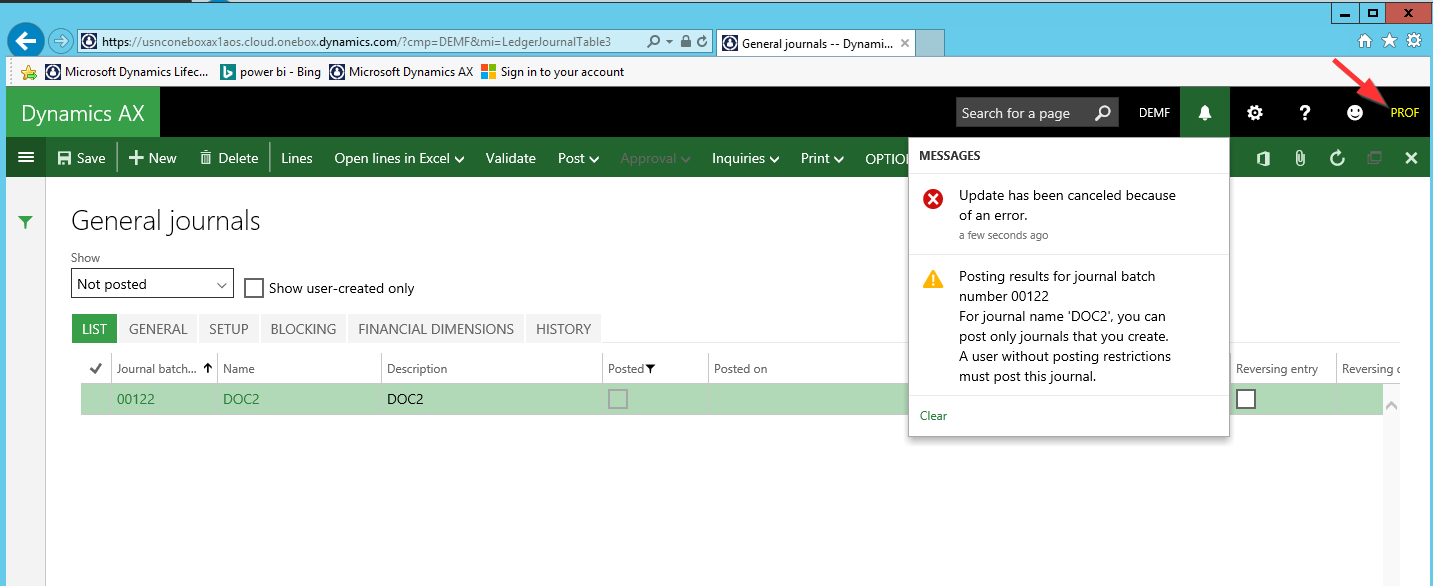Click the refresh icon in the action bar
The image size is (1433, 586).
pos(1337,158)
